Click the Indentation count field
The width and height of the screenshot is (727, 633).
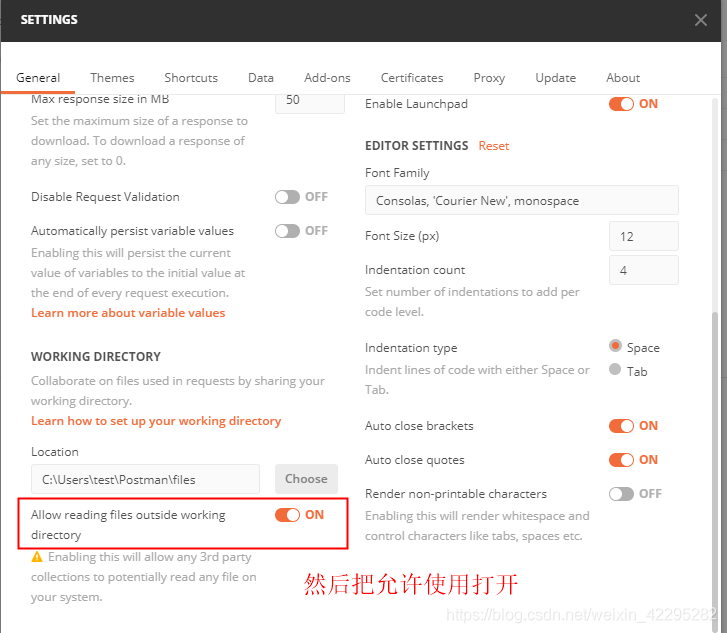644,270
